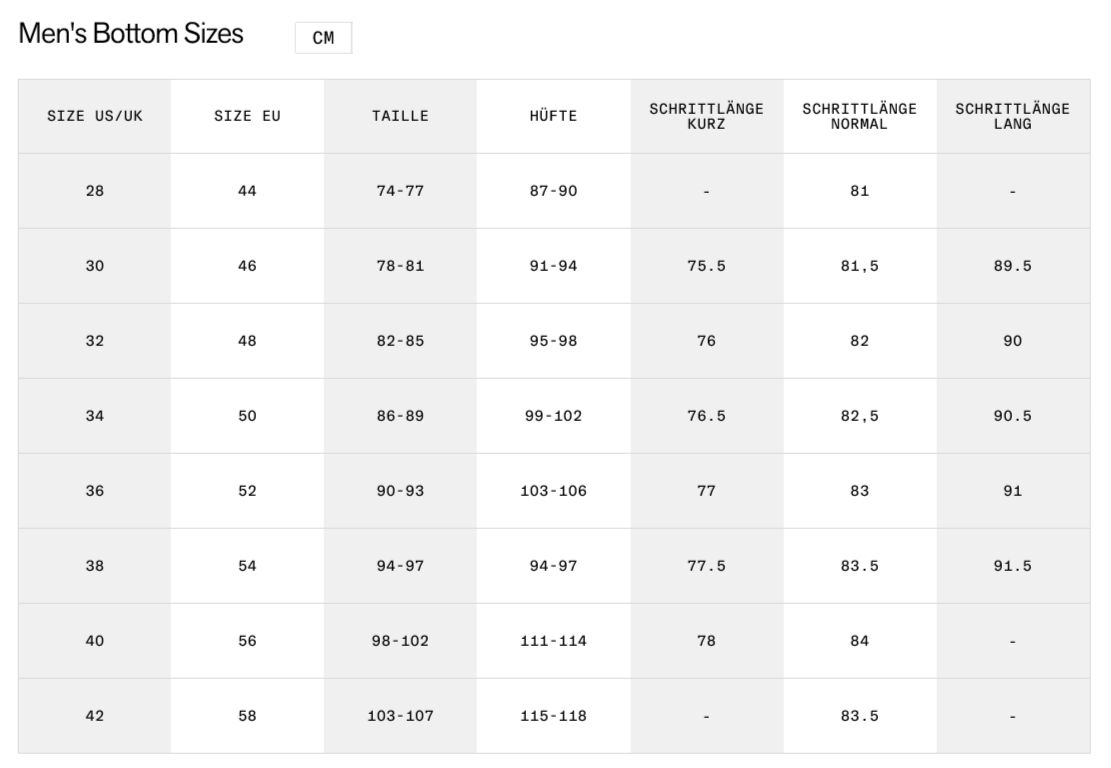
Task: Select US/UK size 28 cell
Action: point(95,191)
